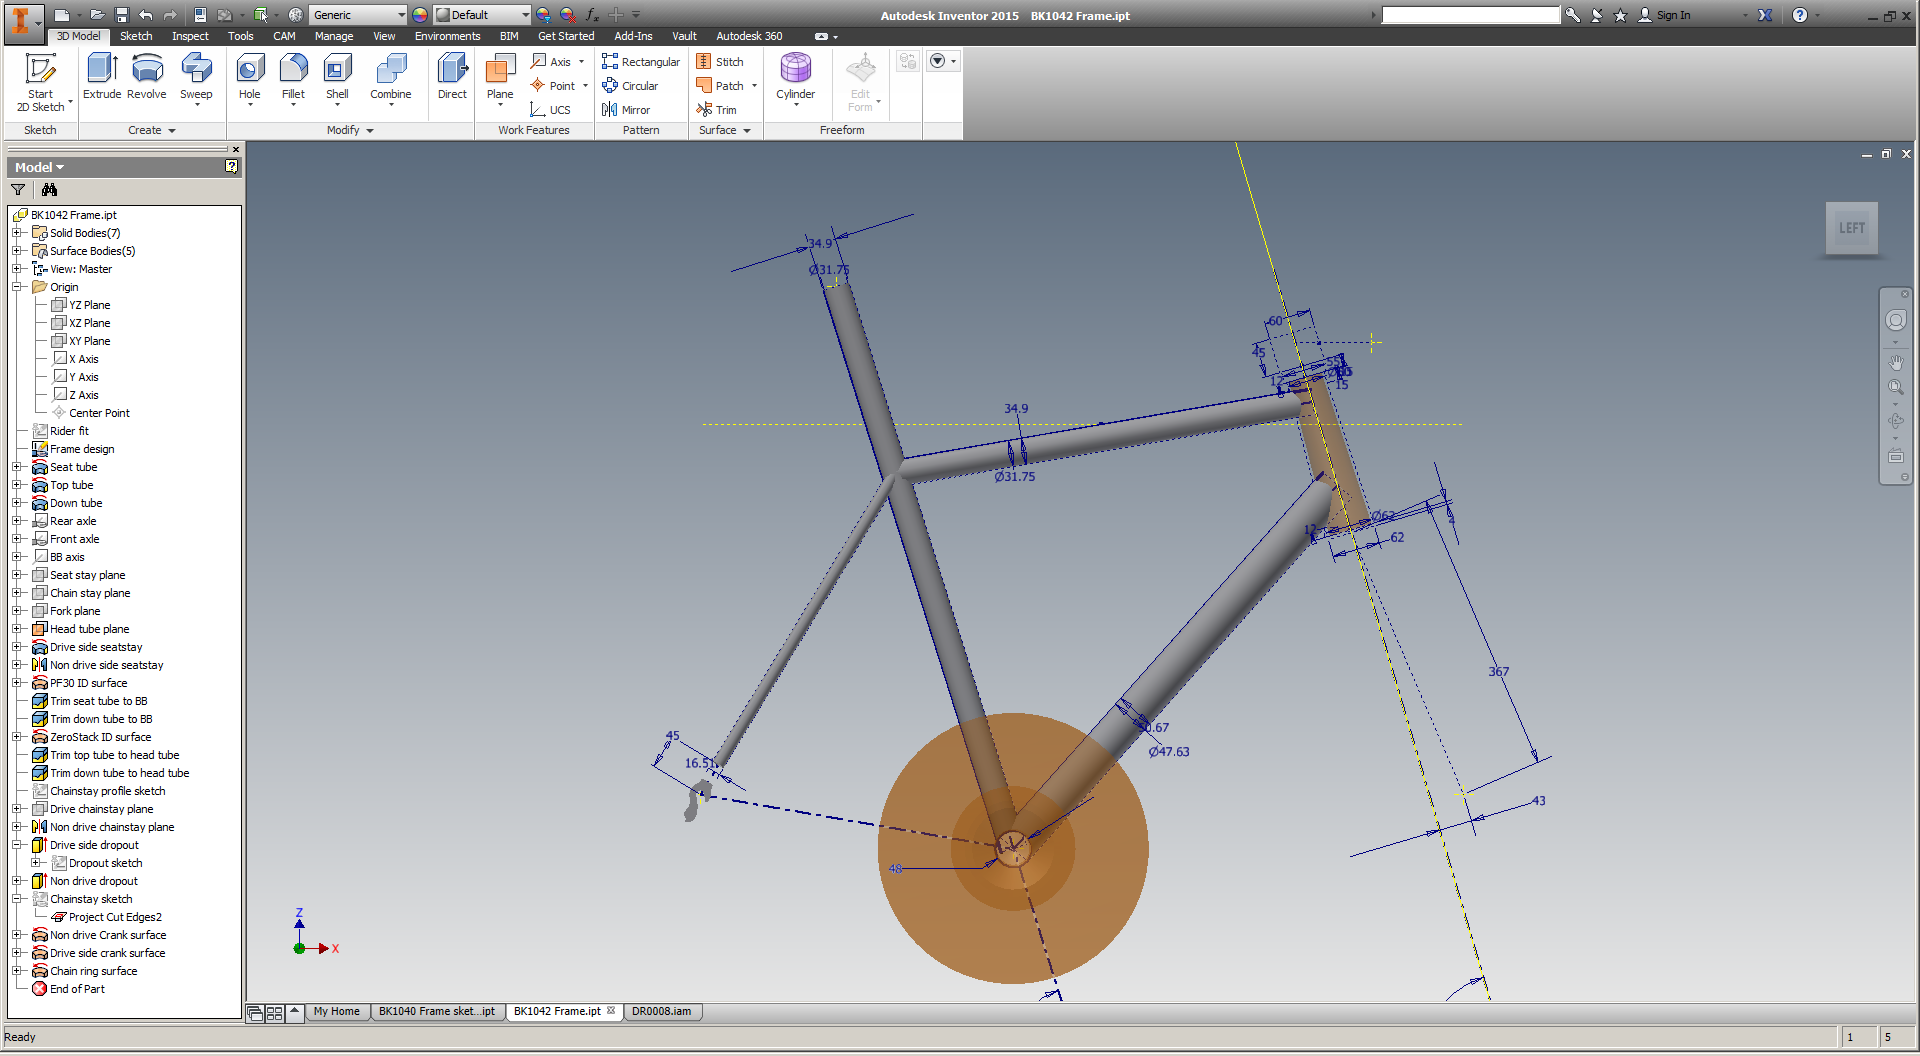Create a work Point
The height and width of the screenshot is (1056, 1920).
pyautogui.click(x=553, y=86)
